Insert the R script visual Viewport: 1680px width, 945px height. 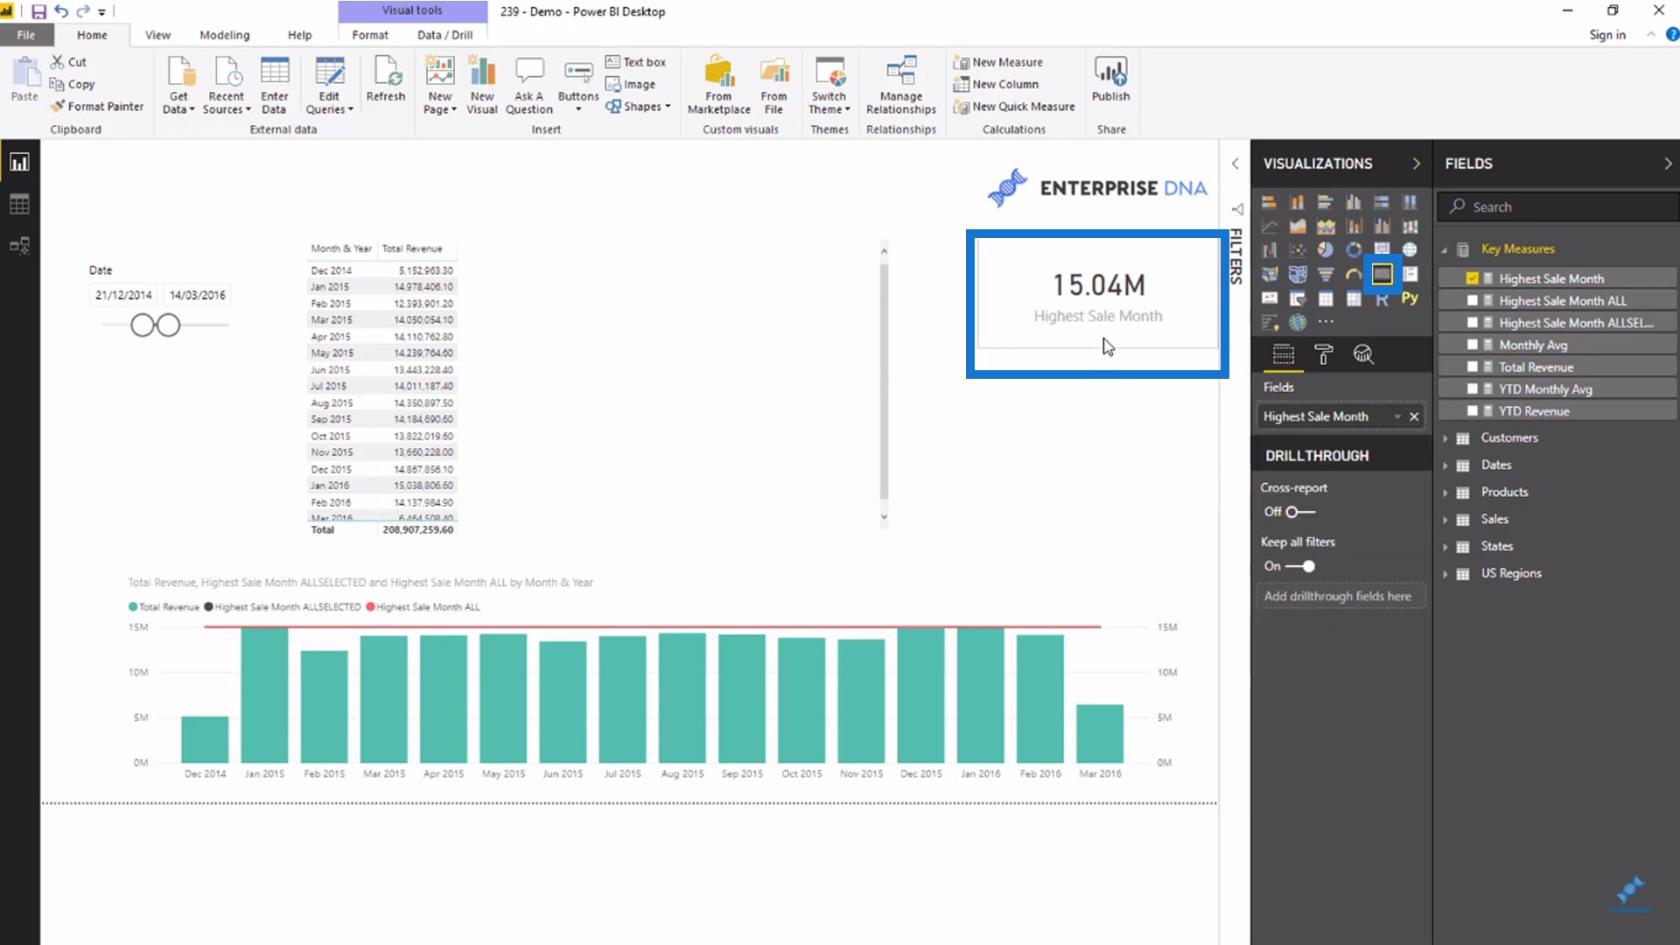1381,298
